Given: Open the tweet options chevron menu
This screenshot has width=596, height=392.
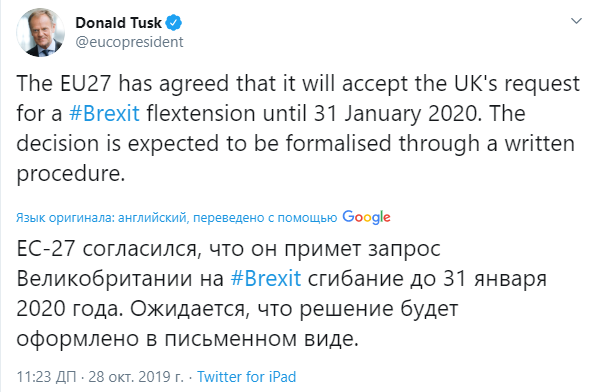Looking at the screenshot, I should click(x=577, y=21).
